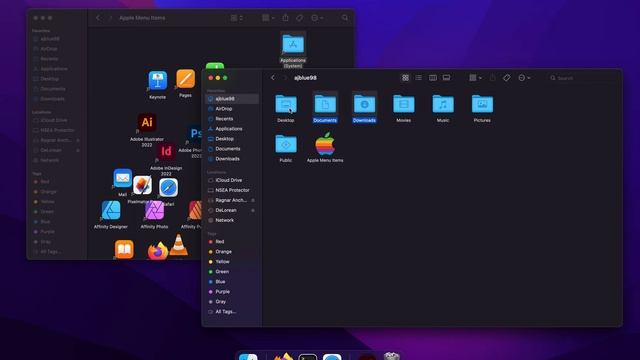The width and height of the screenshot is (640, 360).
Task: Open Applications in front window sidebar
Action: (232, 129)
